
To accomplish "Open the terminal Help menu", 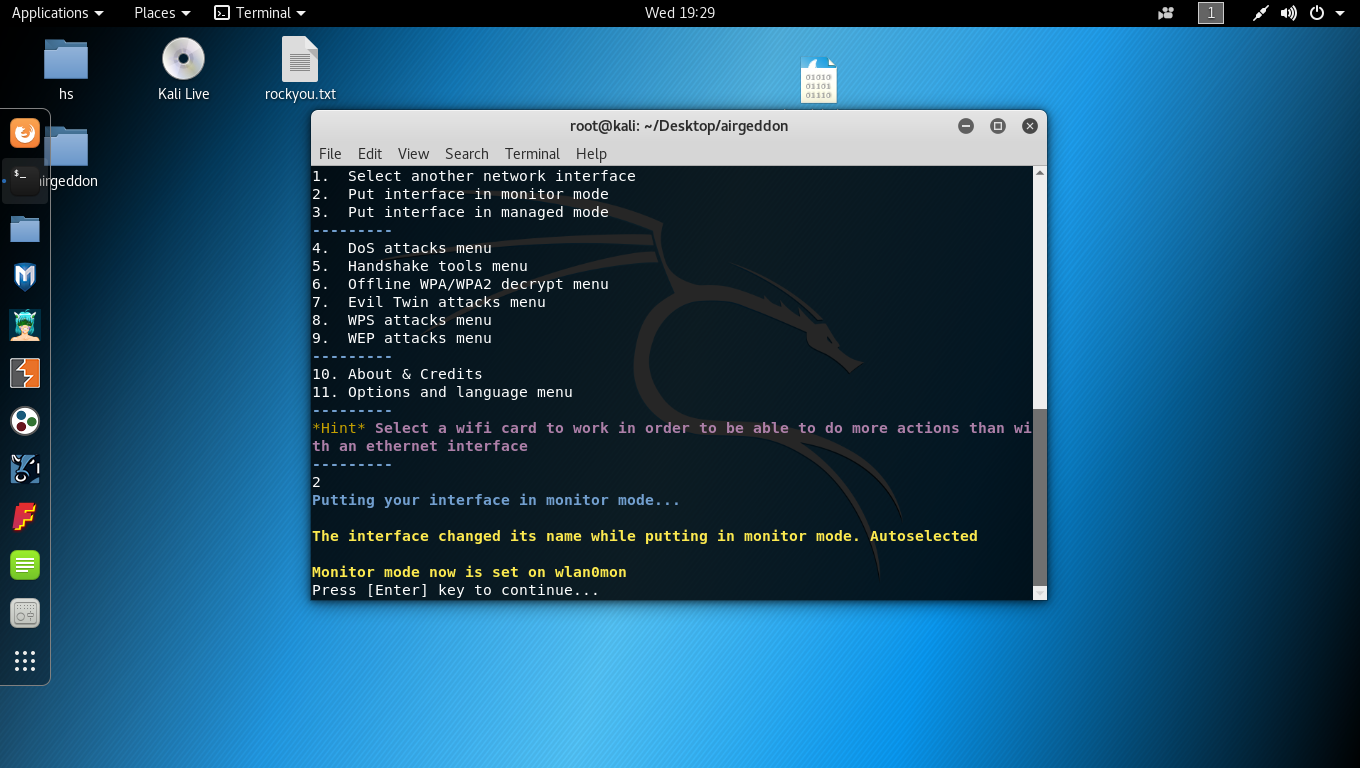I will [x=591, y=154].
